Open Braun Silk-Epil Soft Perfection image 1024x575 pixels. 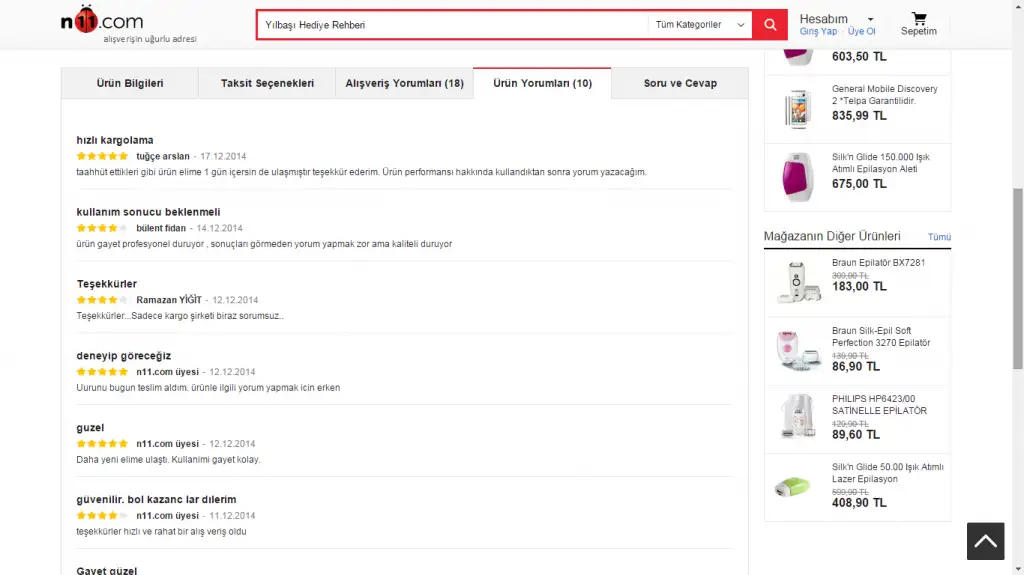point(797,349)
